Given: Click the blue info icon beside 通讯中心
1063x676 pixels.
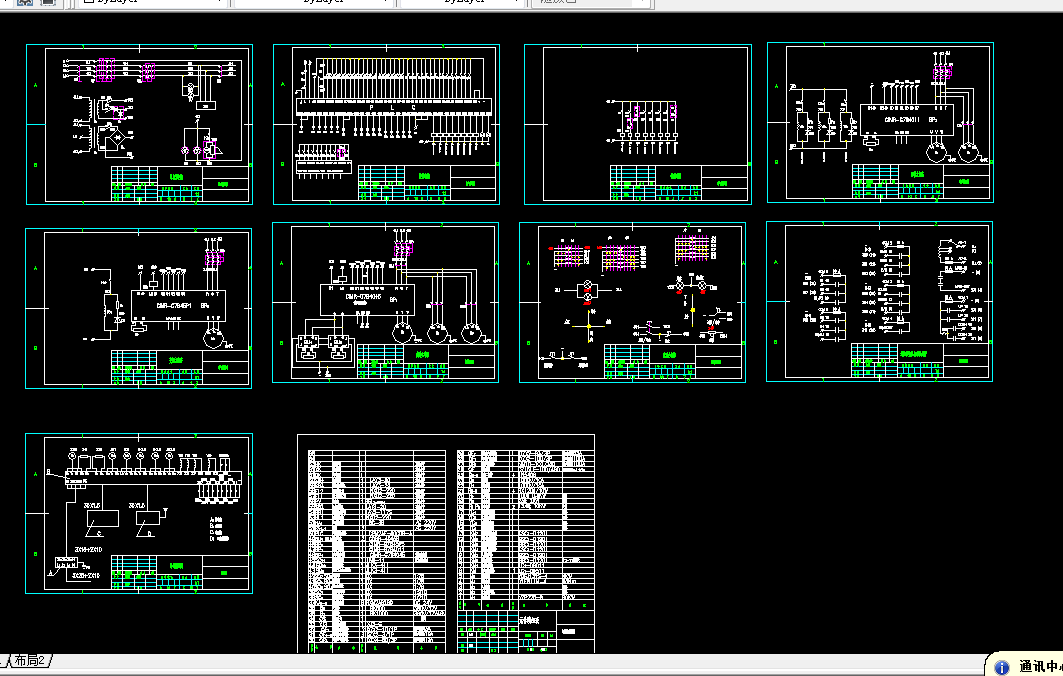Looking at the screenshot, I should pos(1001,667).
